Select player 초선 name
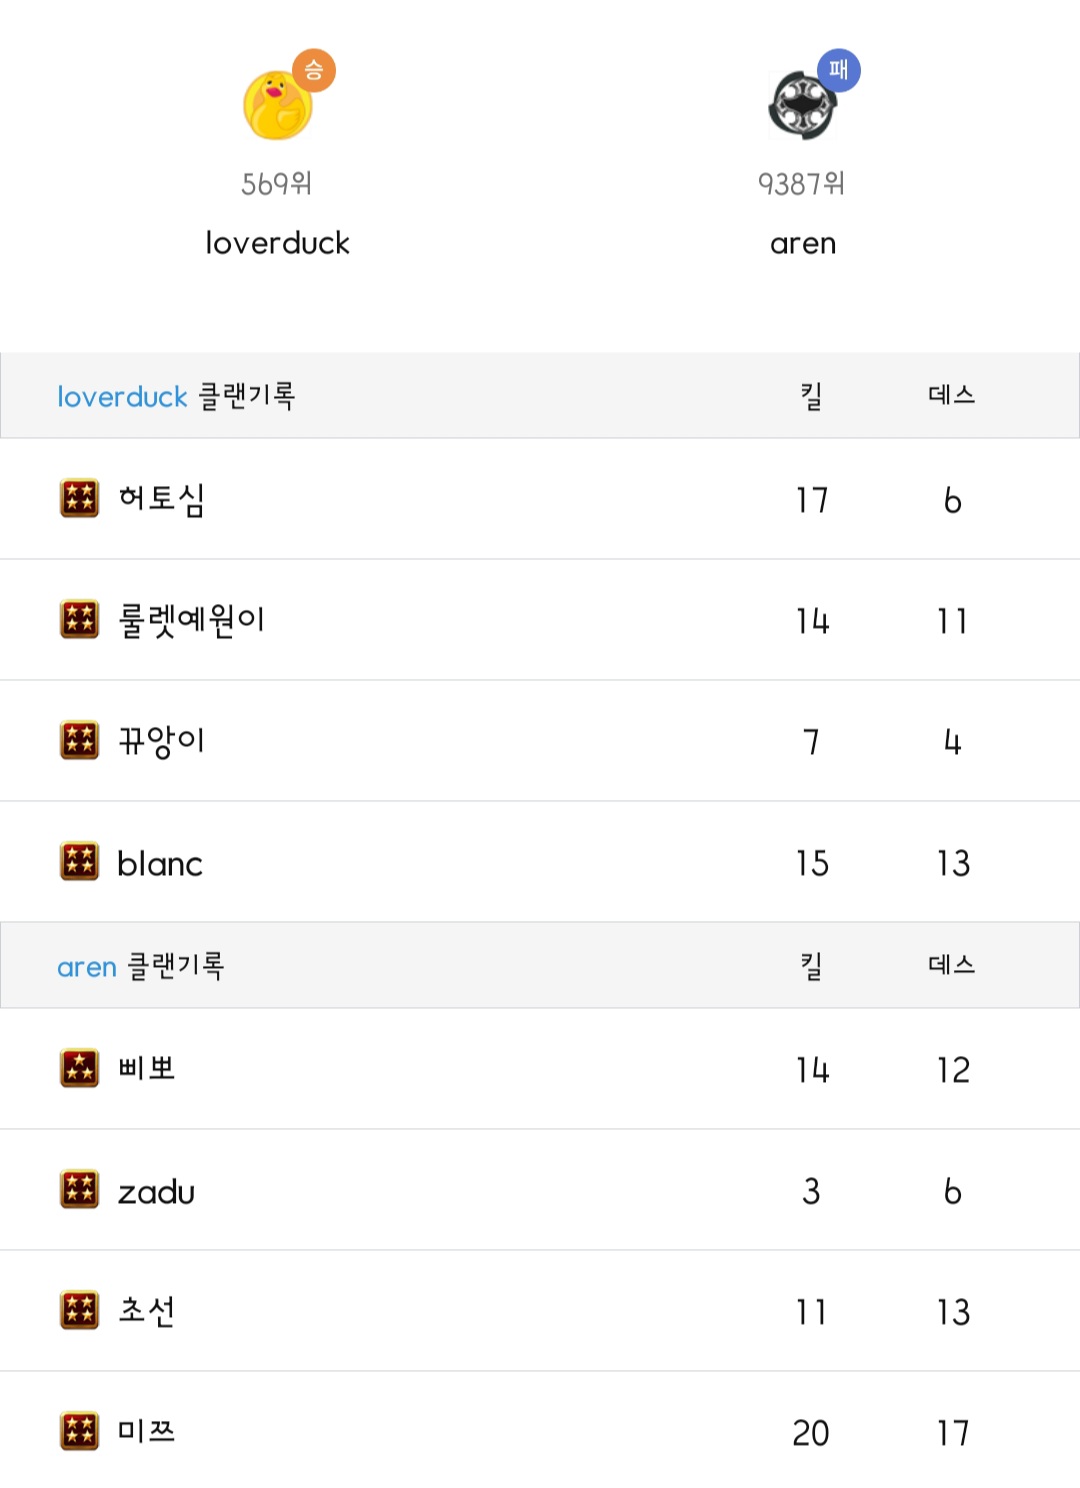The height and width of the screenshot is (1488, 1080). coord(146,1311)
